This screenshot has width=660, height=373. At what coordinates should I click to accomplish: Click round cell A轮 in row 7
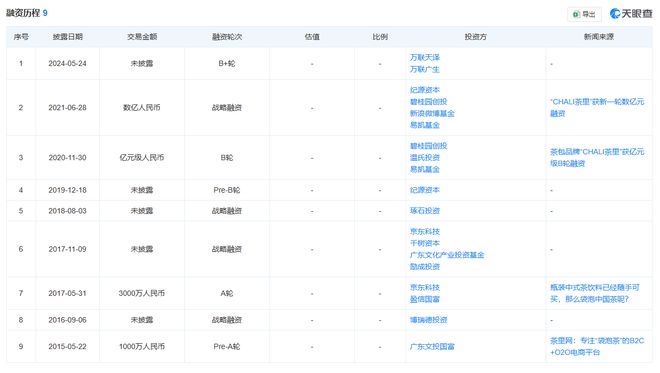click(x=227, y=293)
